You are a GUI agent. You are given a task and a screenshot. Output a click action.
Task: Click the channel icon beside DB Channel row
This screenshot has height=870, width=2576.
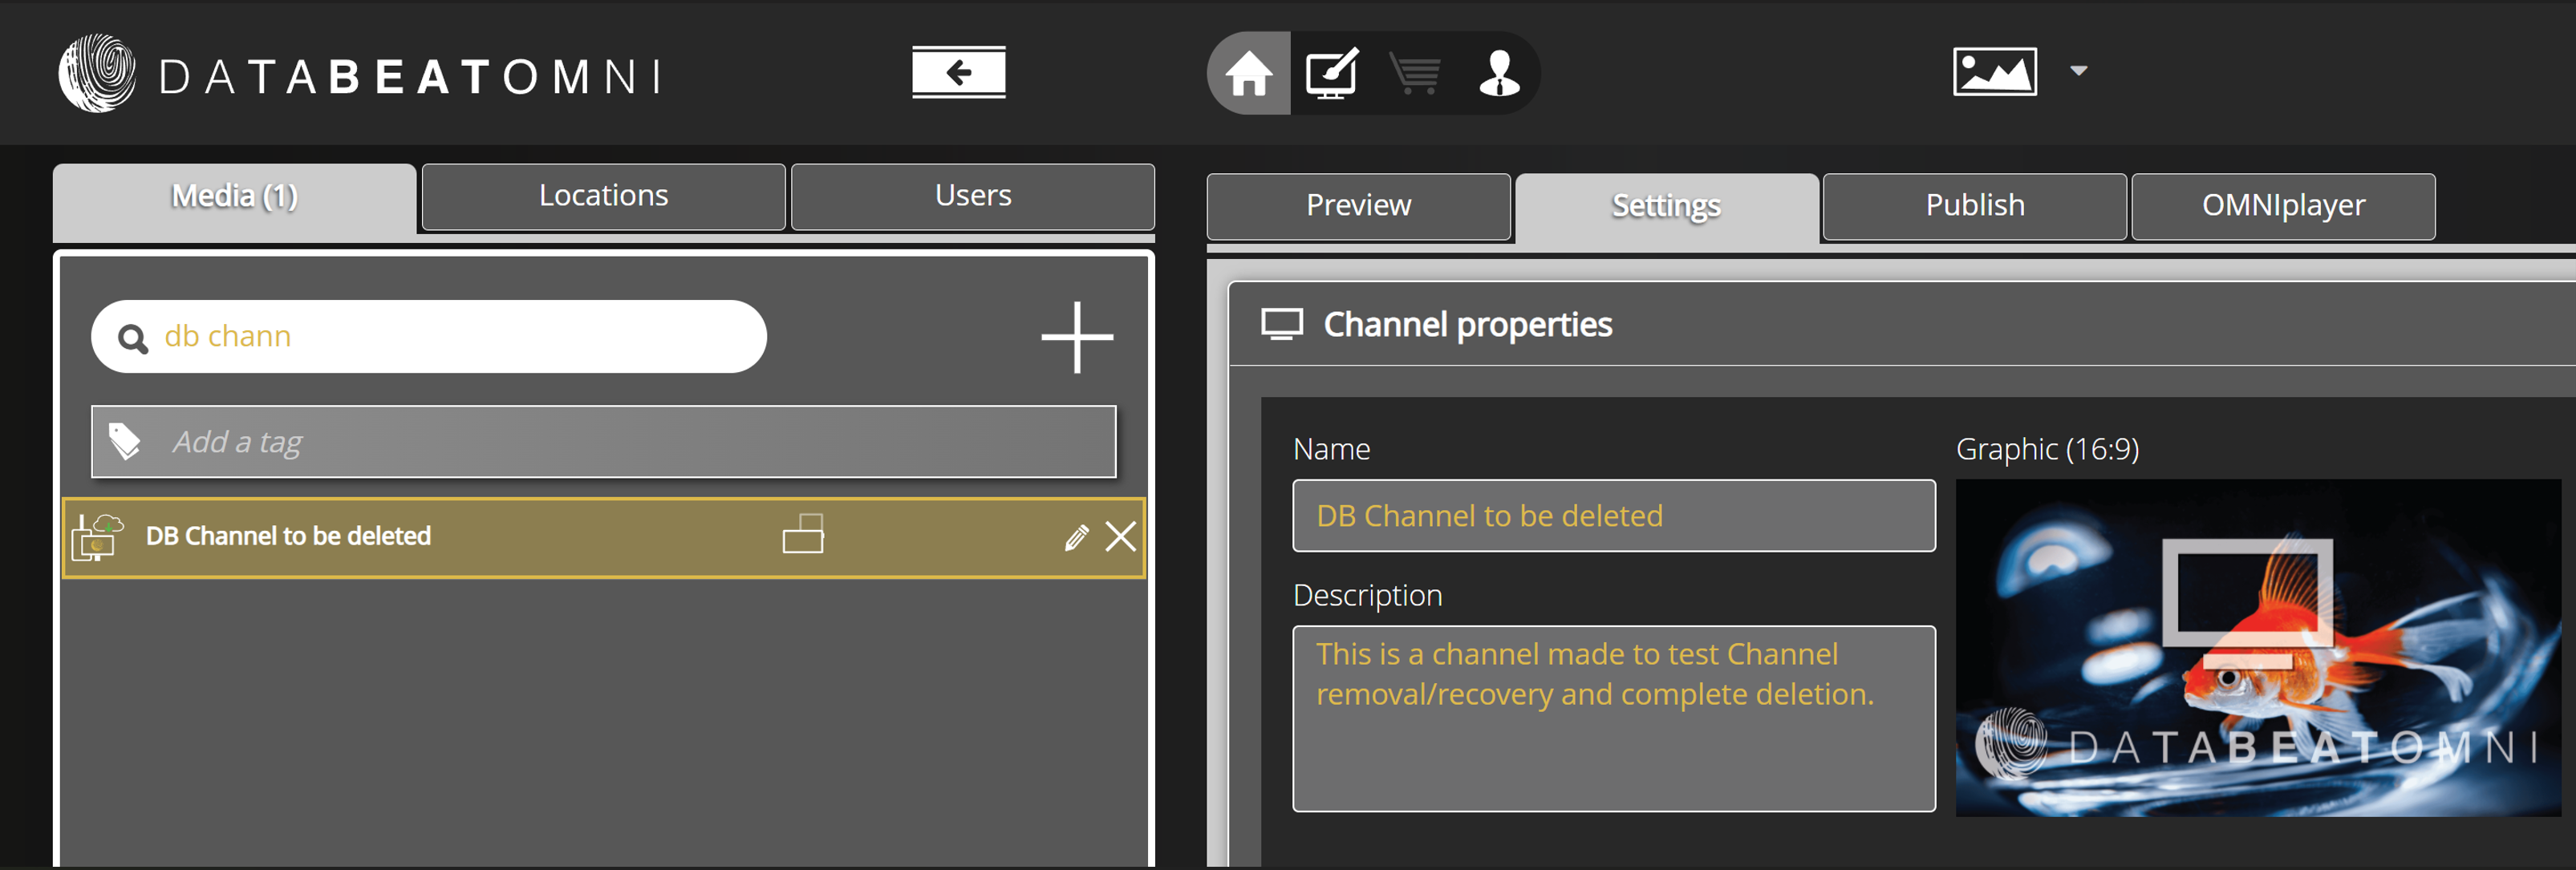point(97,537)
